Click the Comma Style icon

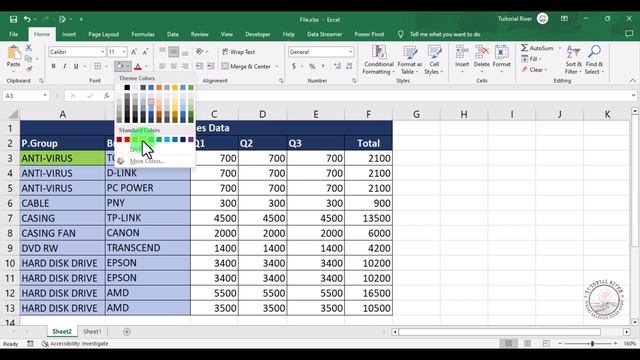[323, 66]
